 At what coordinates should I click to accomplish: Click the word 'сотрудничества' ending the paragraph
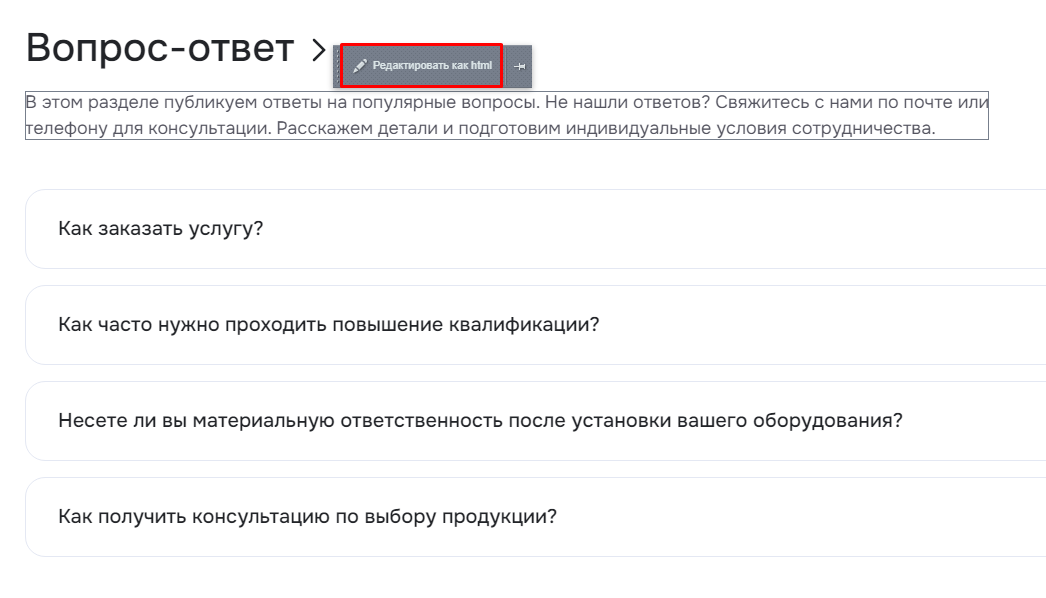coord(861,128)
